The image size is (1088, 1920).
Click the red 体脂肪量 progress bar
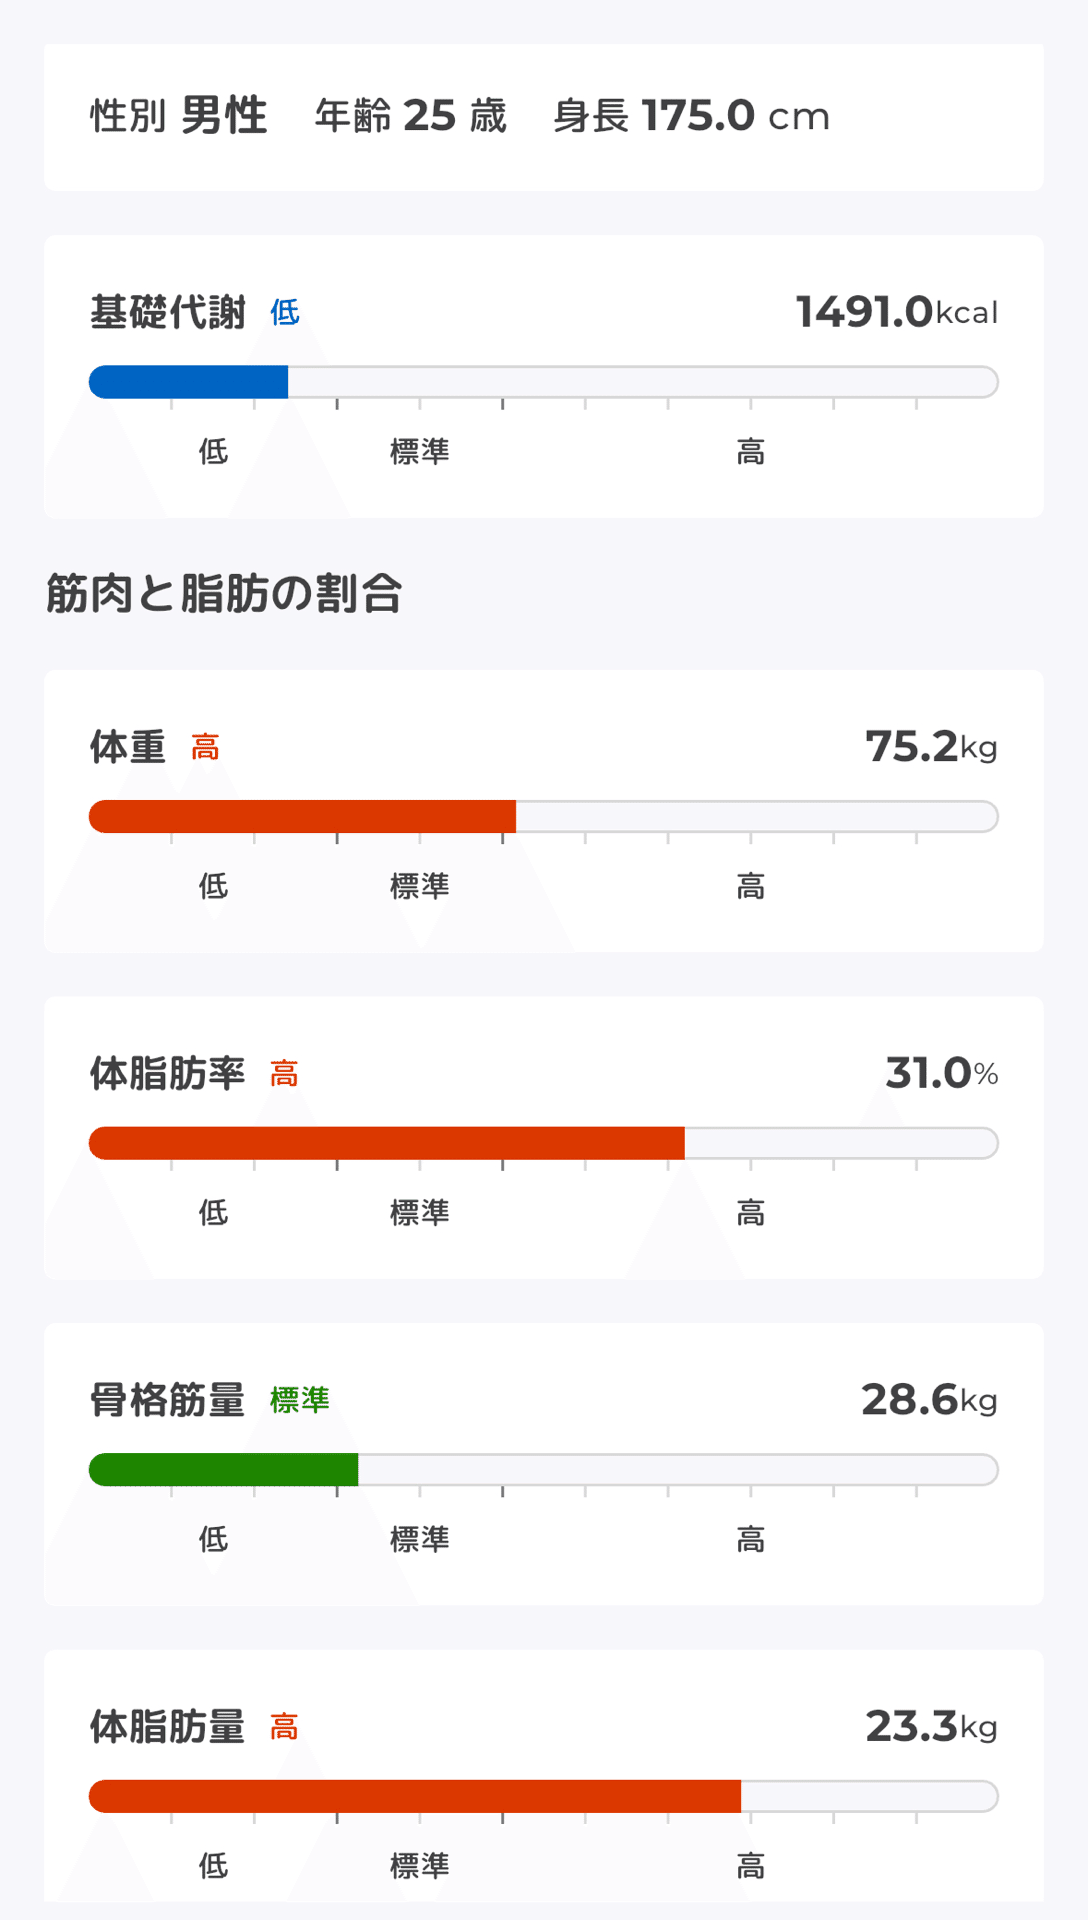(414, 1796)
